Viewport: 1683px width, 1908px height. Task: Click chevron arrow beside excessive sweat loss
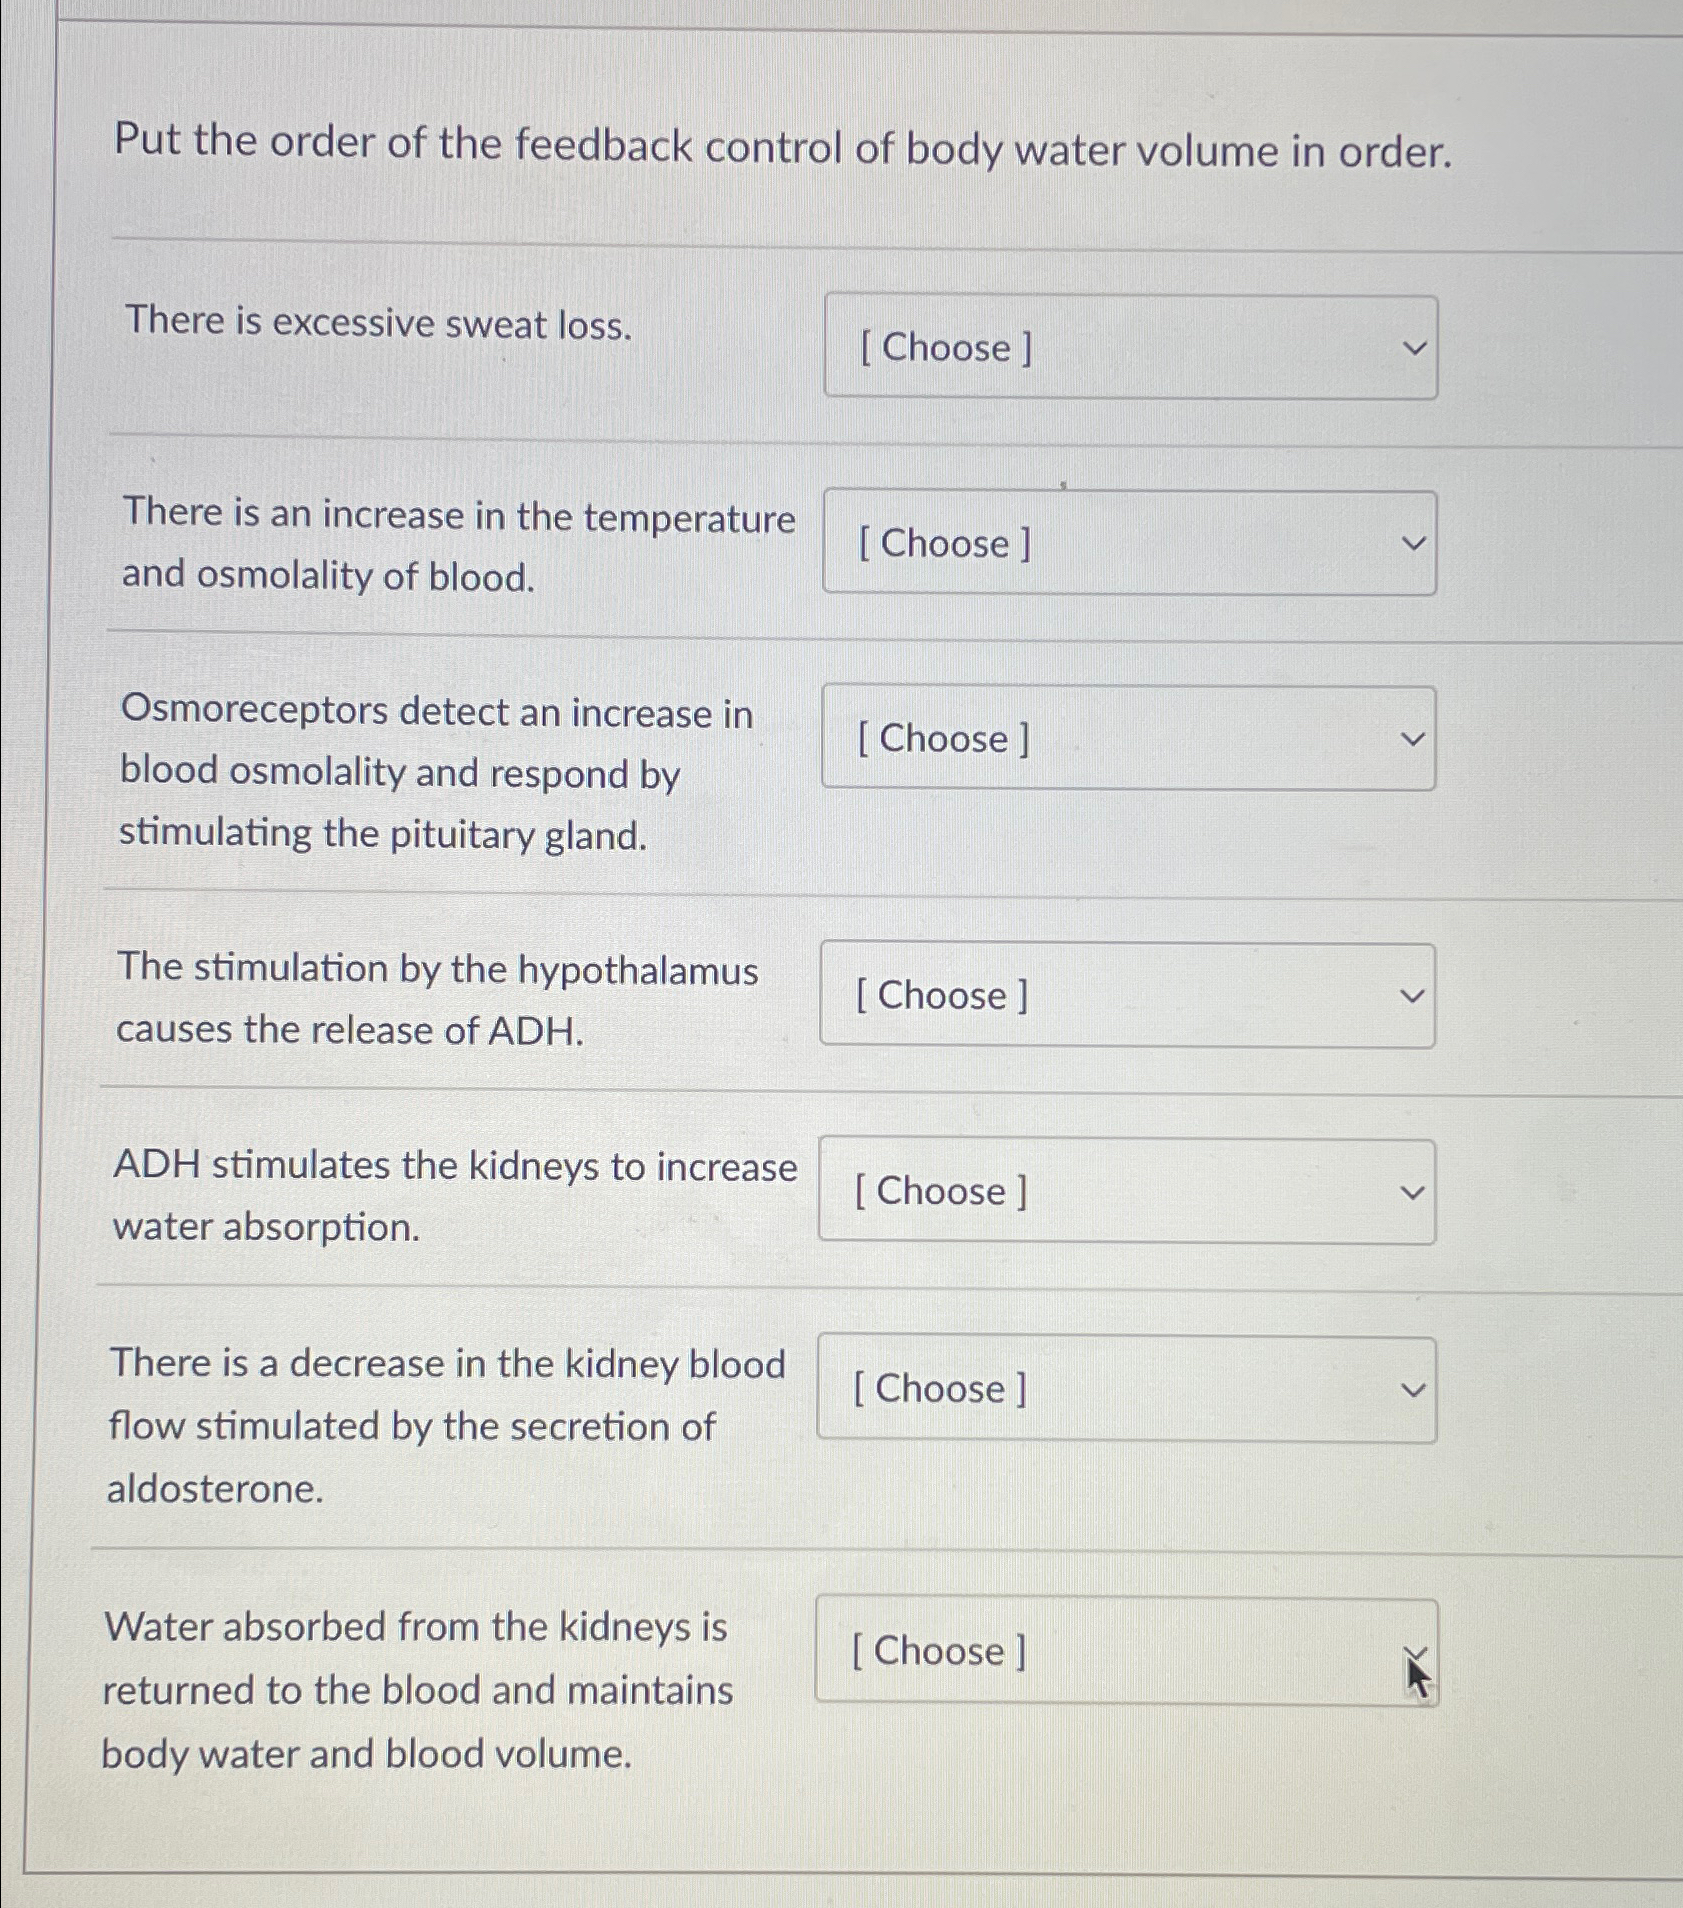pyautogui.click(x=1414, y=348)
